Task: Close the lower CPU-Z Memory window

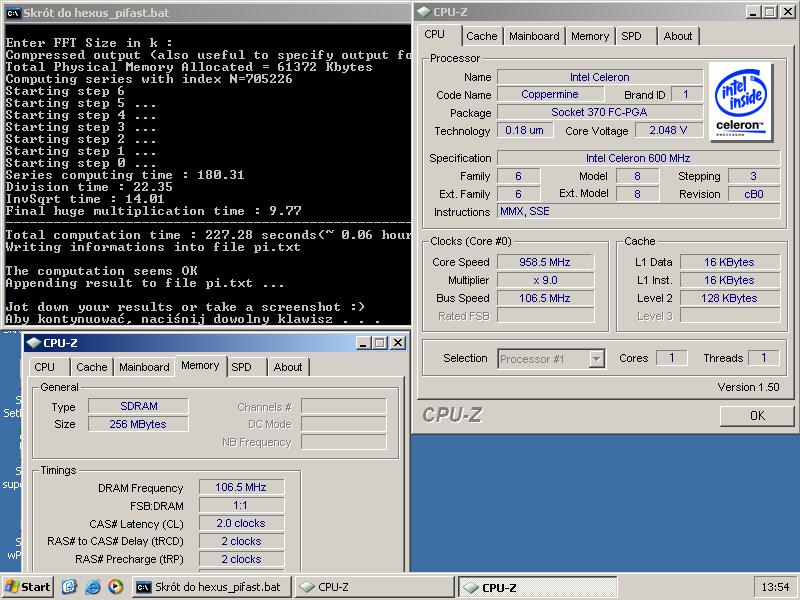Action: pos(398,343)
